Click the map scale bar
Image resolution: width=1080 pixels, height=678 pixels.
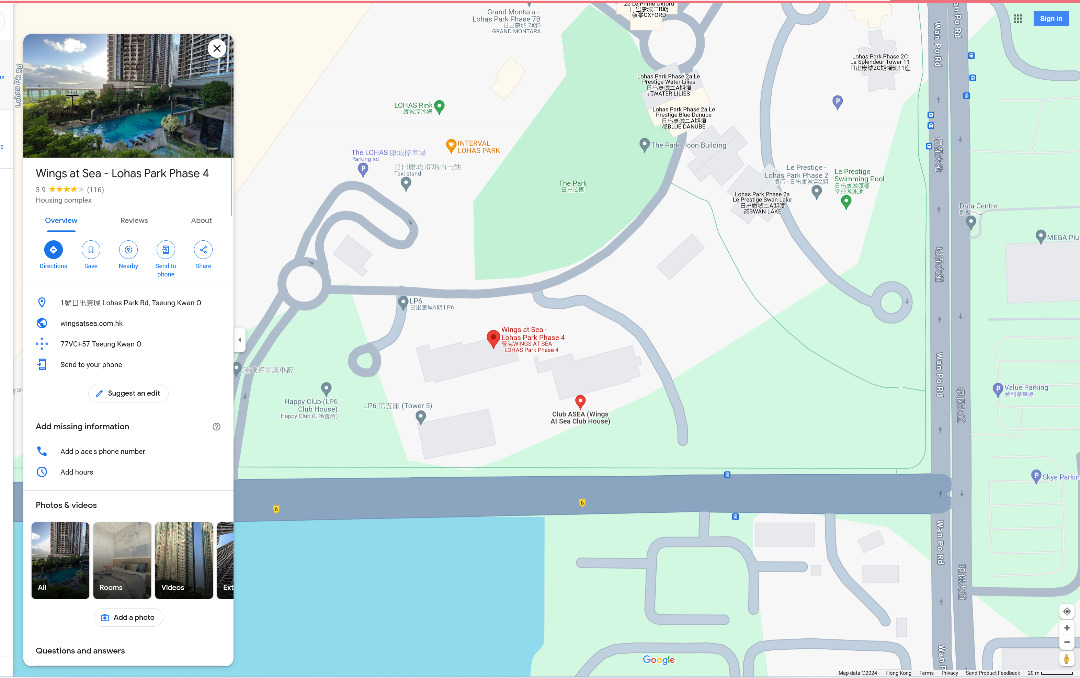coord(1050,673)
